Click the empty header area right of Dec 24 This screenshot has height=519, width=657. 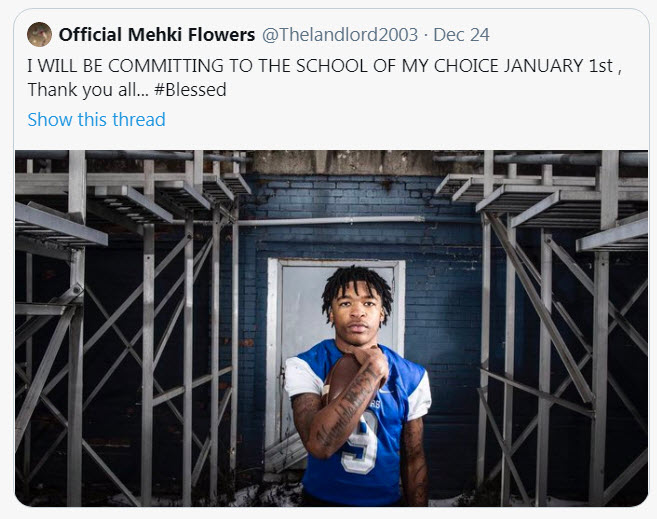(x=570, y=34)
